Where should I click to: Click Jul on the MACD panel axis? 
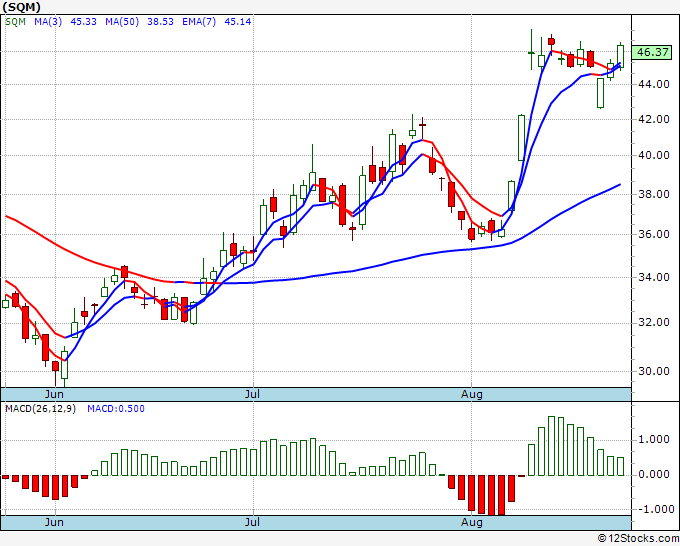tap(252, 522)
